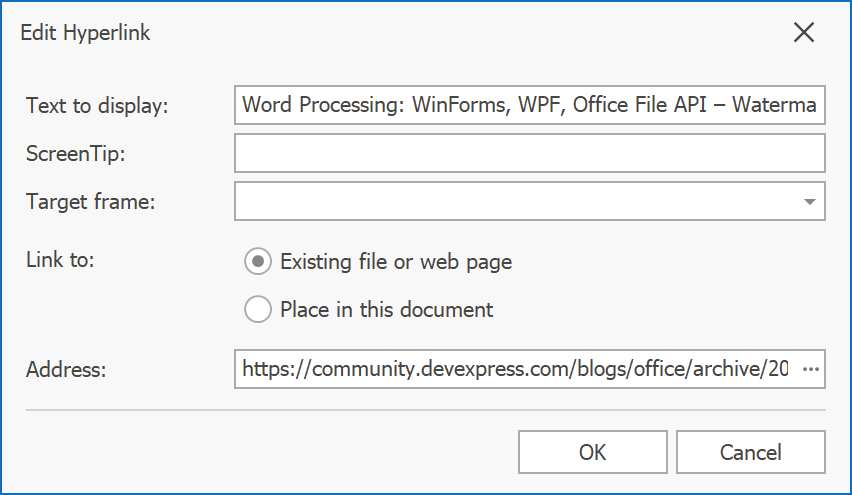This screenshot has height=495, width=852.
Task: Click the "Existing file or web page" option text
Action: coord(396,262)
